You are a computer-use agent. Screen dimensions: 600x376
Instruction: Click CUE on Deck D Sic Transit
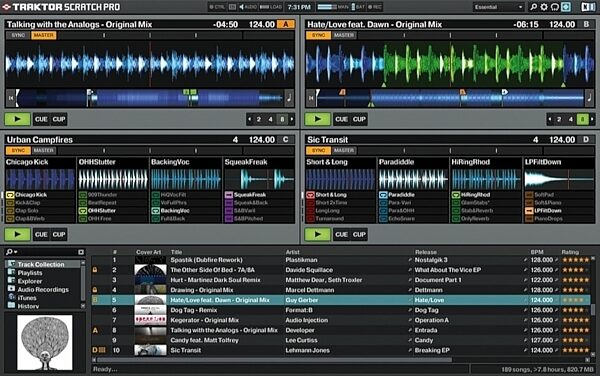coord(341,234)
